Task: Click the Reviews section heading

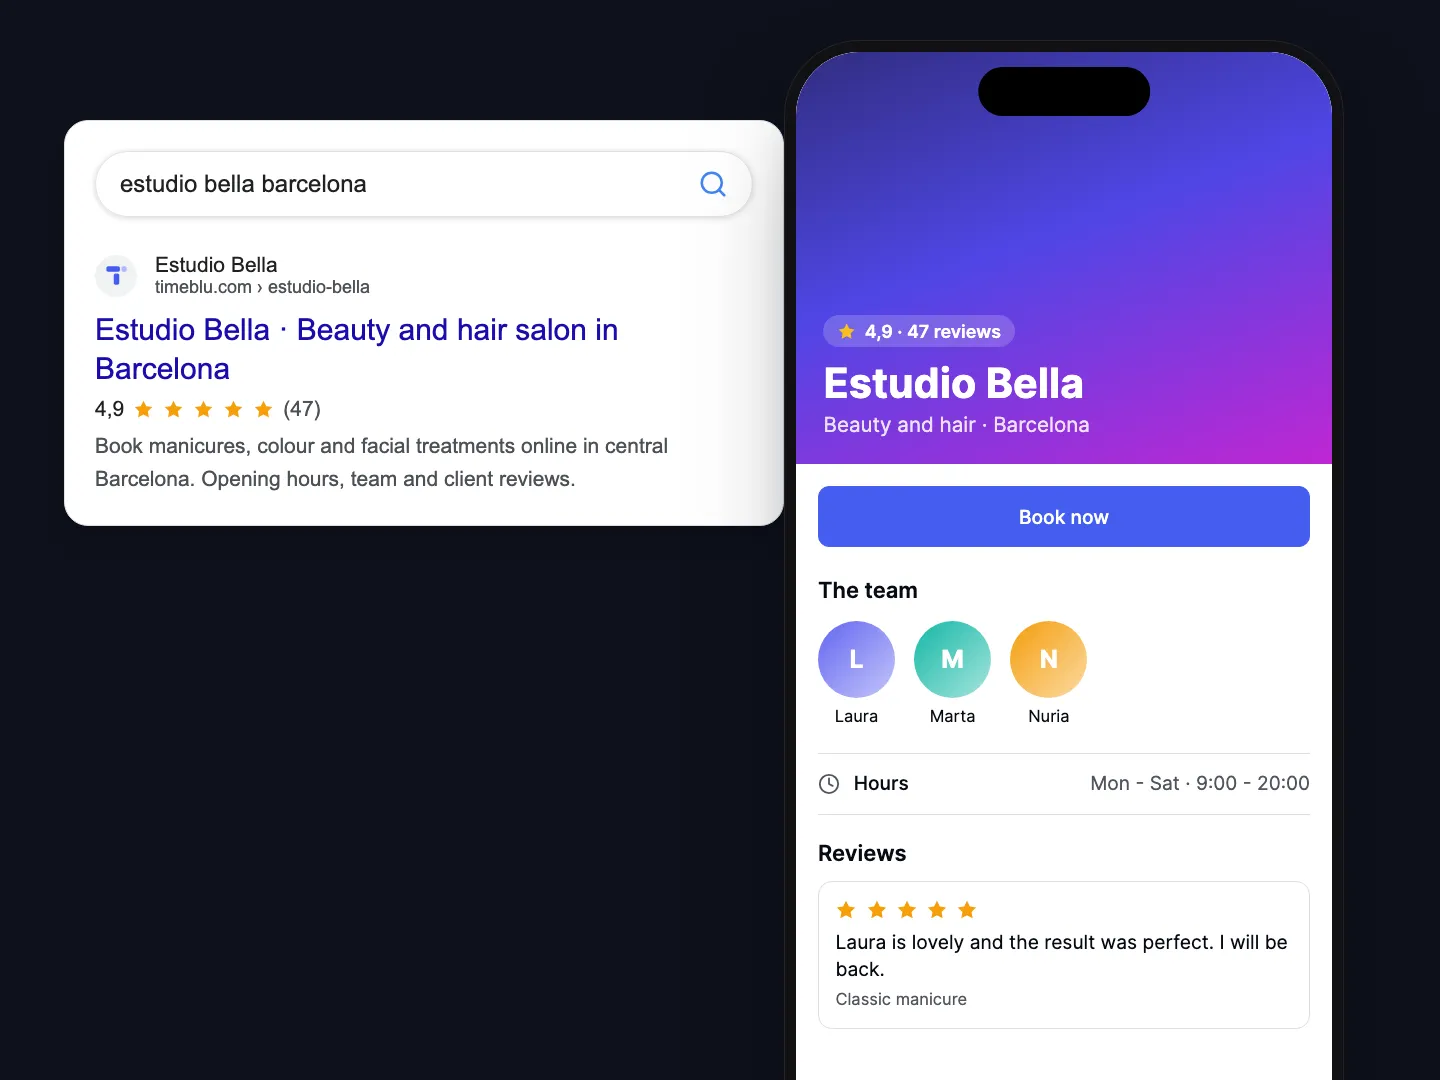Action: [862, 853]
